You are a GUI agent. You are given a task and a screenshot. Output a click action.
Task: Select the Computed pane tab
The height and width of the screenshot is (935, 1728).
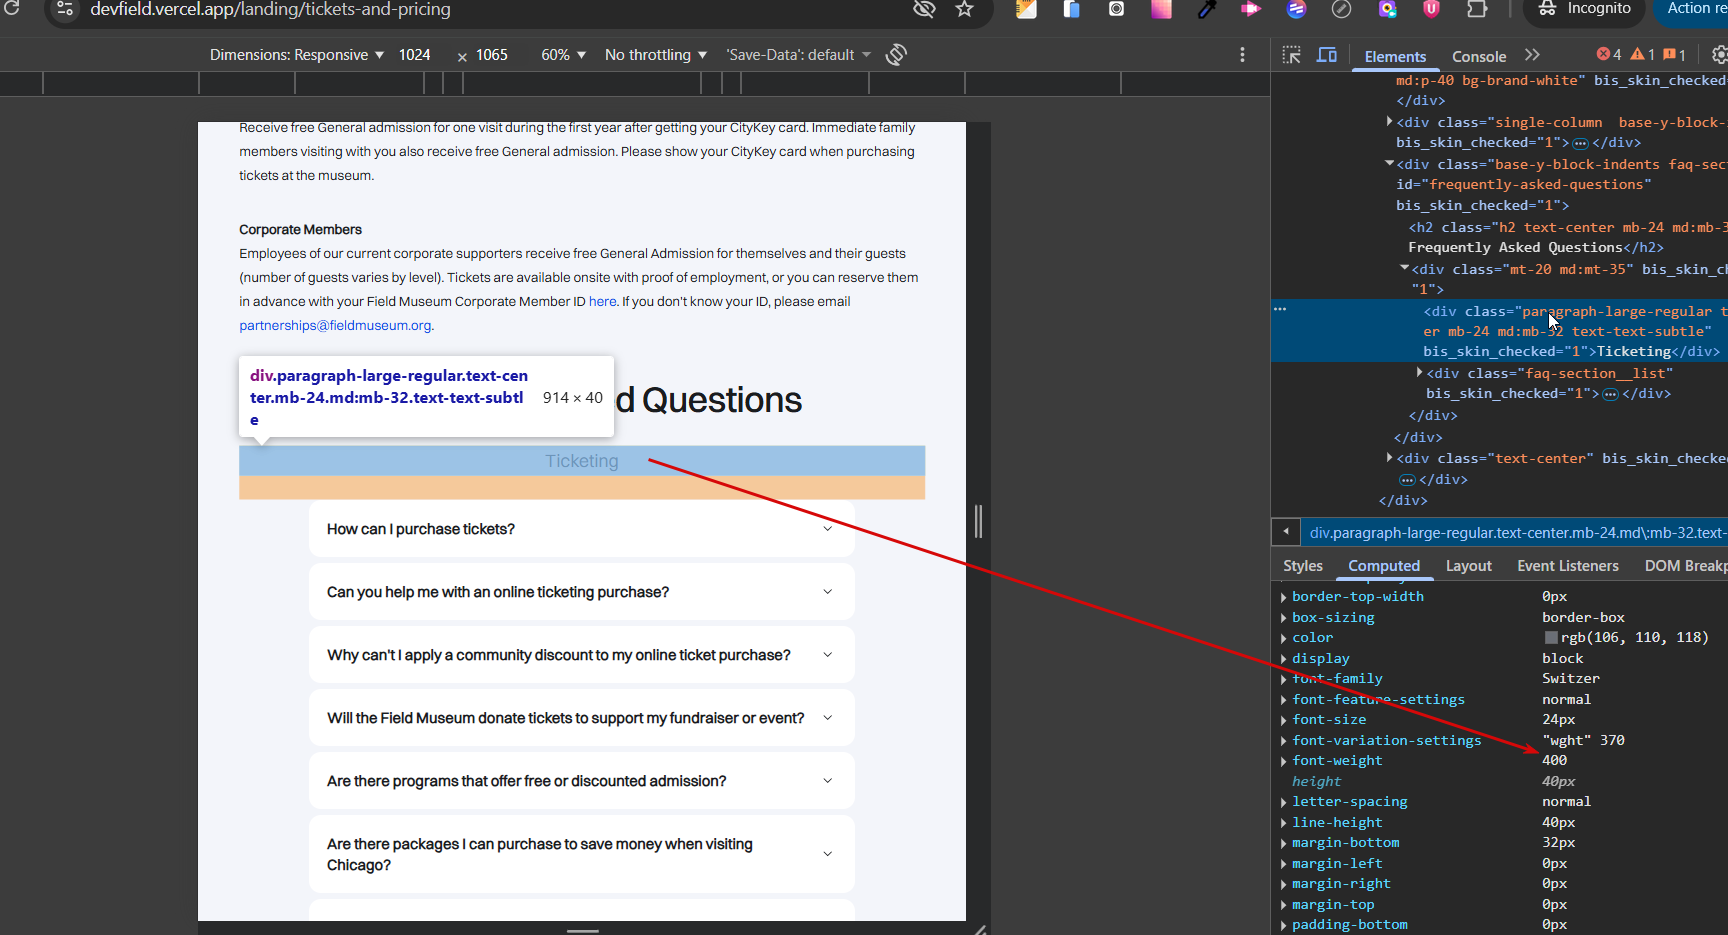tap(1384, 566)
